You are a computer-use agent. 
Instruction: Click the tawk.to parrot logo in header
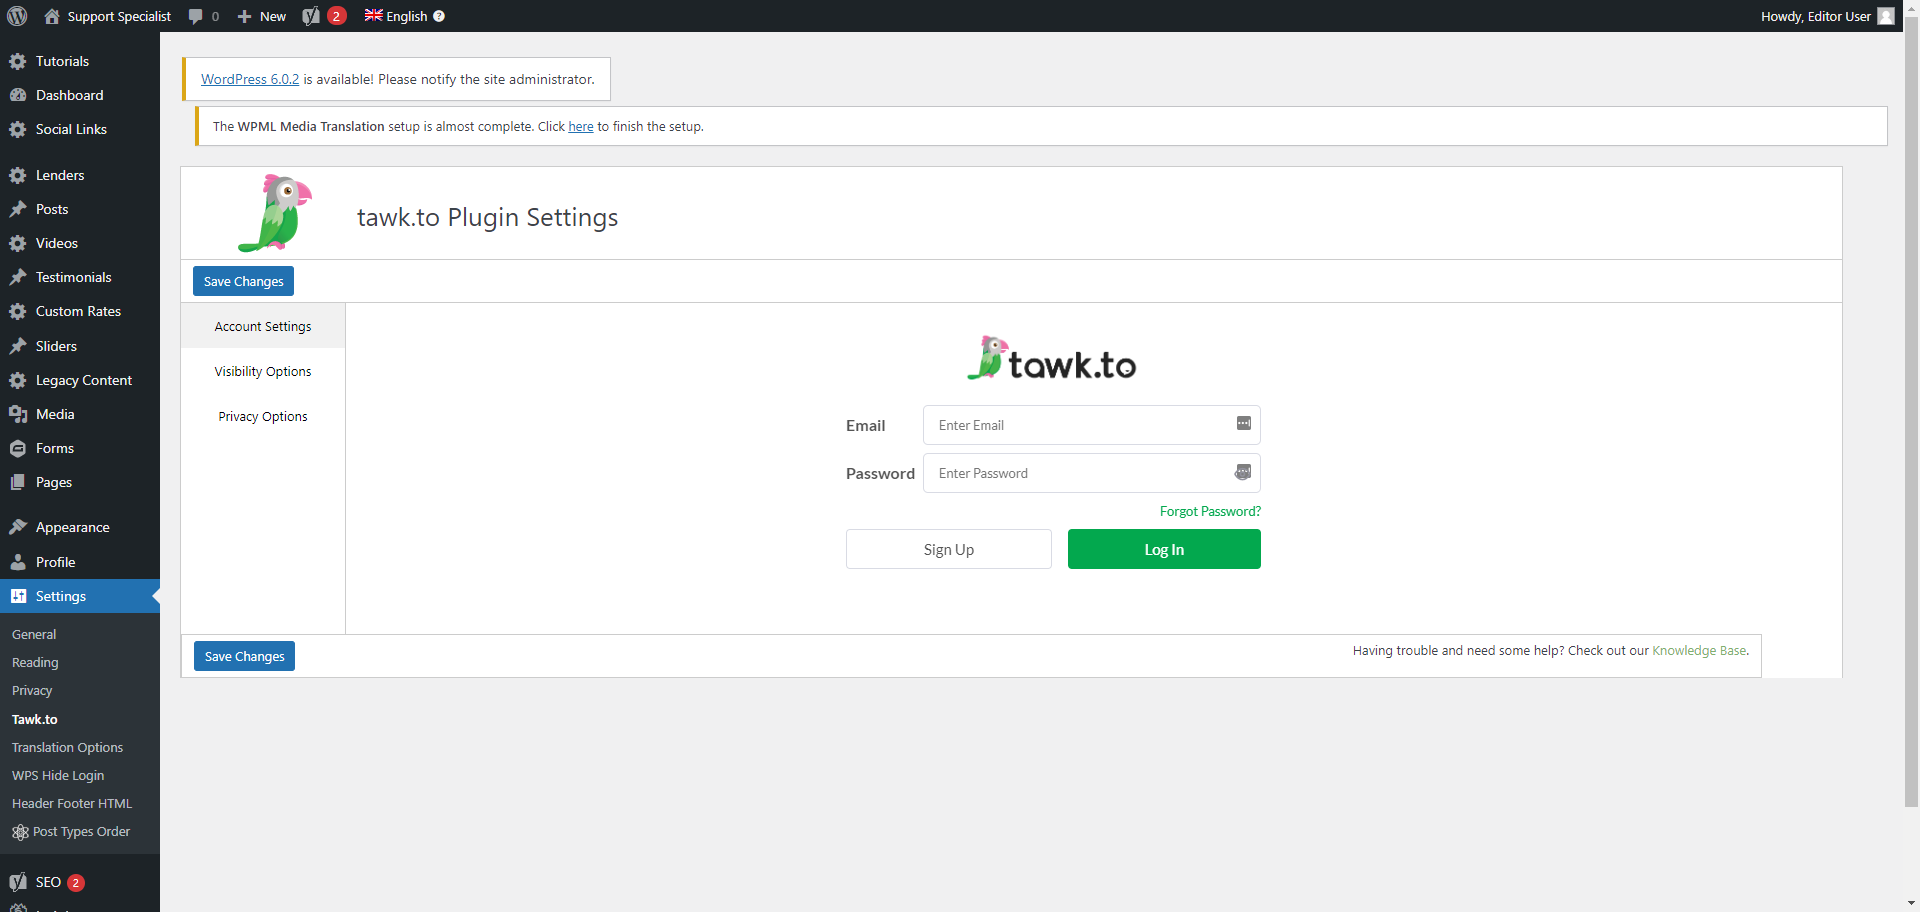(275, 212)
